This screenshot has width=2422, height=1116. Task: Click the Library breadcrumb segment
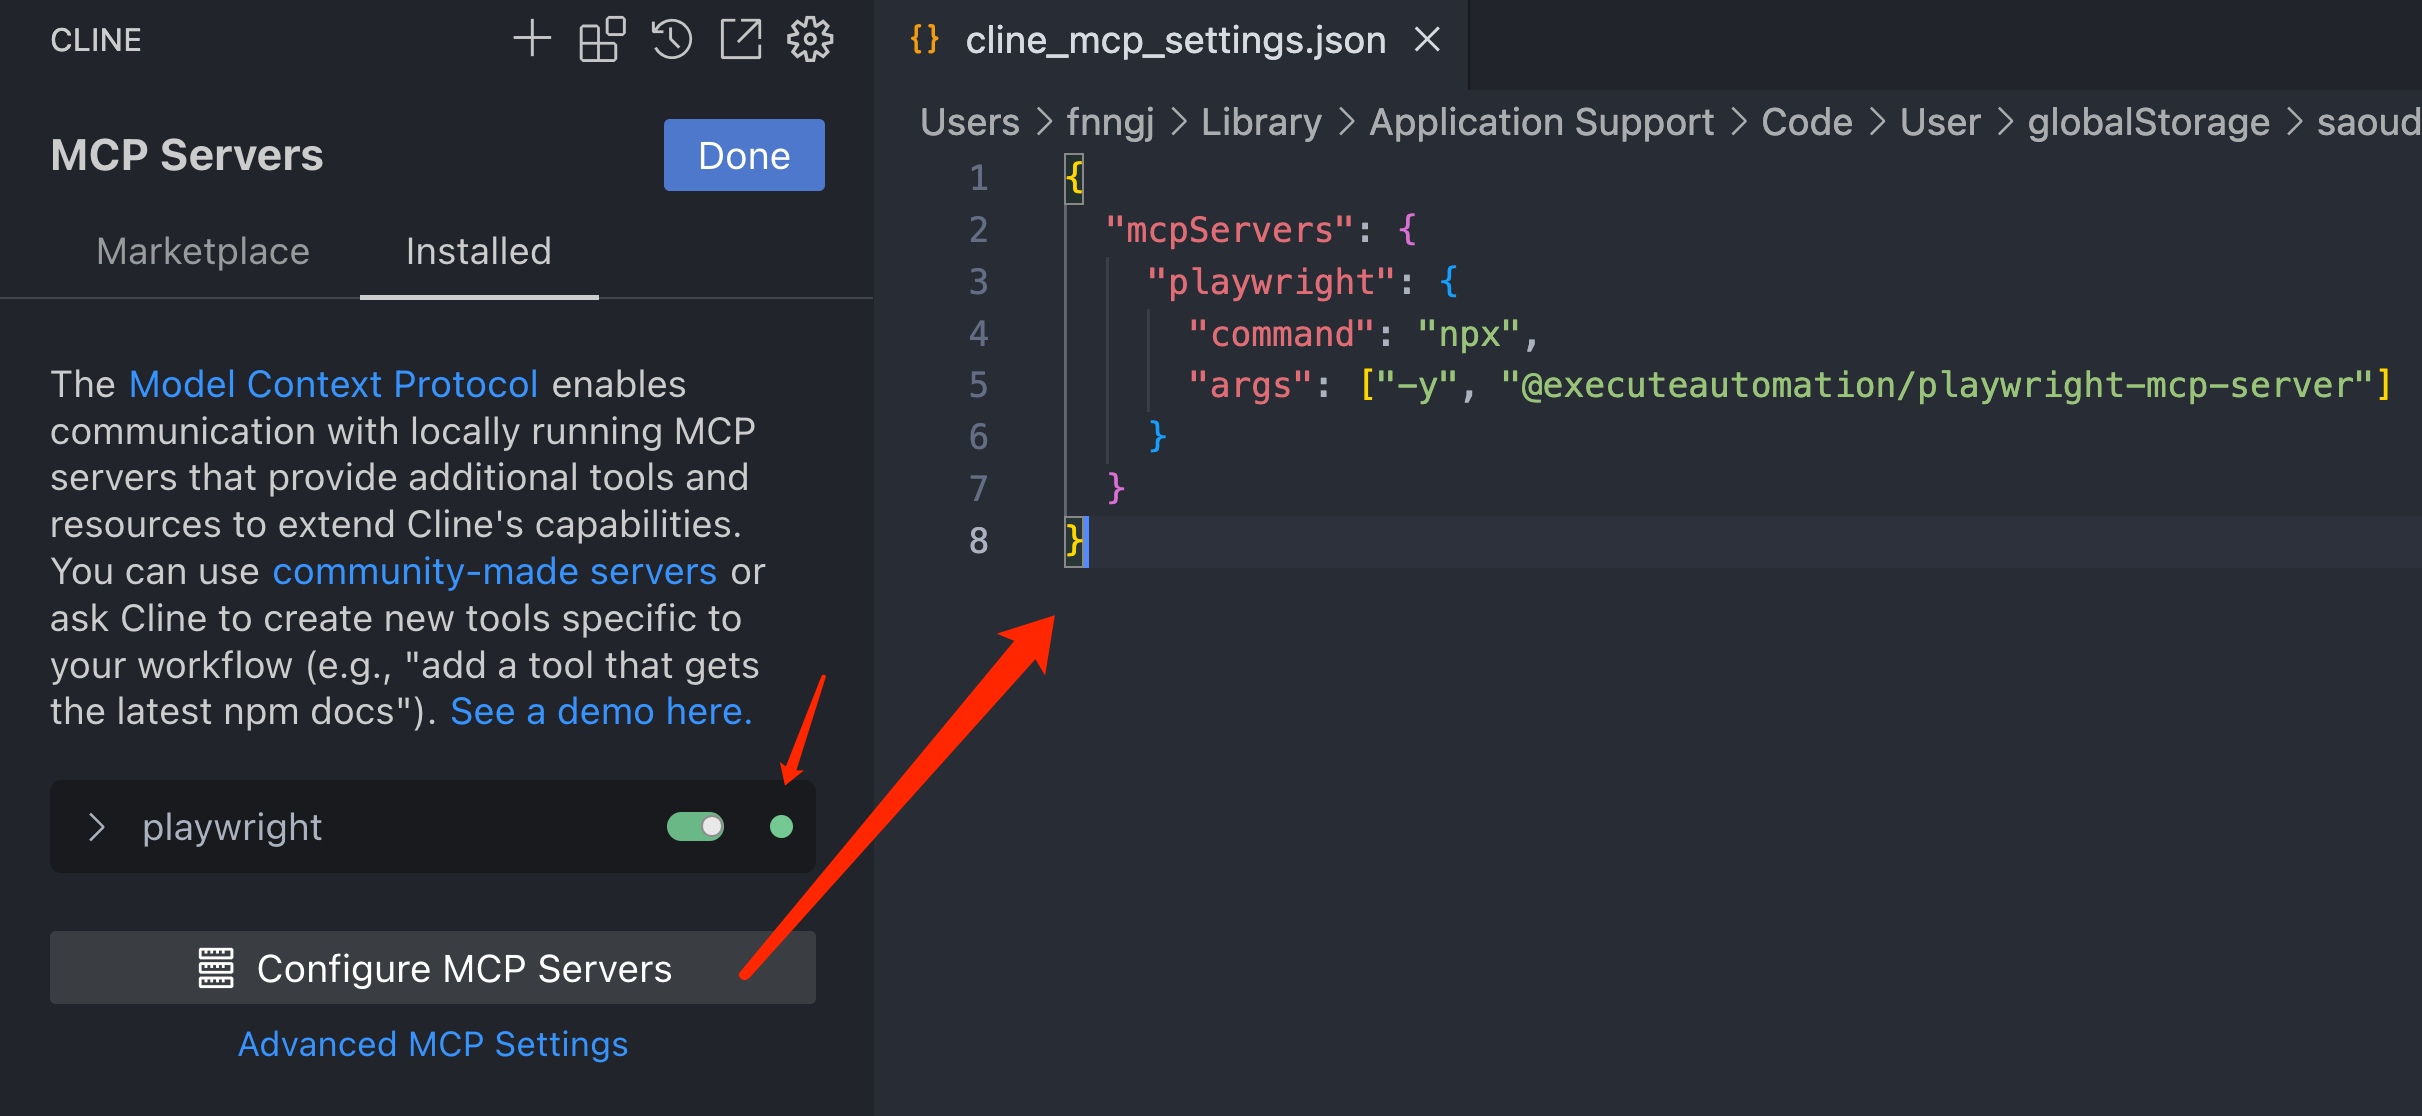(x=1261, y=122)
